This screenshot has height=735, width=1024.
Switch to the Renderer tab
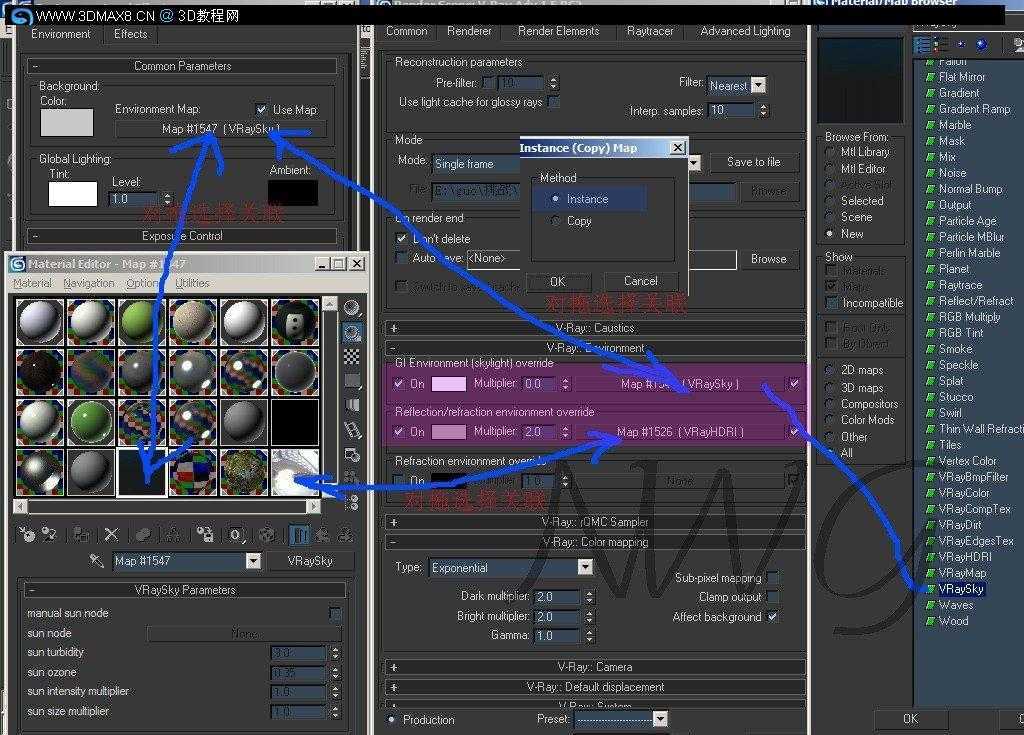pyautogui.click(x=469, y=31)
